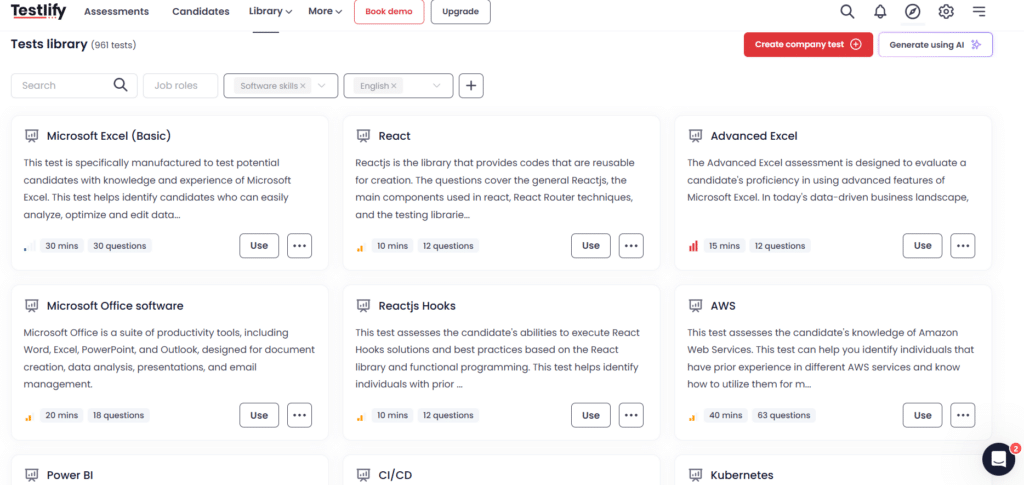
Task: Click the "20 mins" tag
Action: click(62, 415)
